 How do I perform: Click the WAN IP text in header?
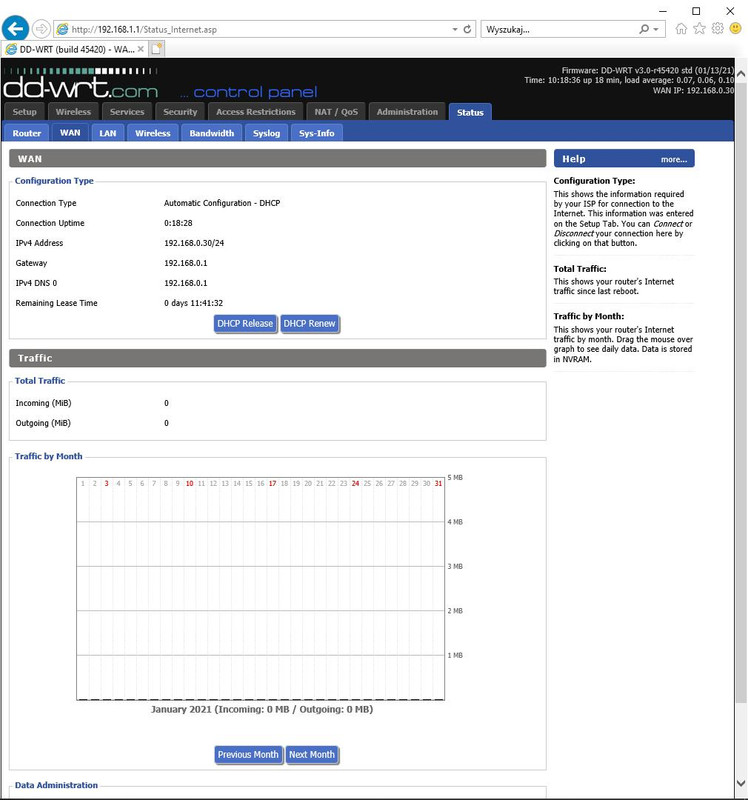(x=693, y=90)
